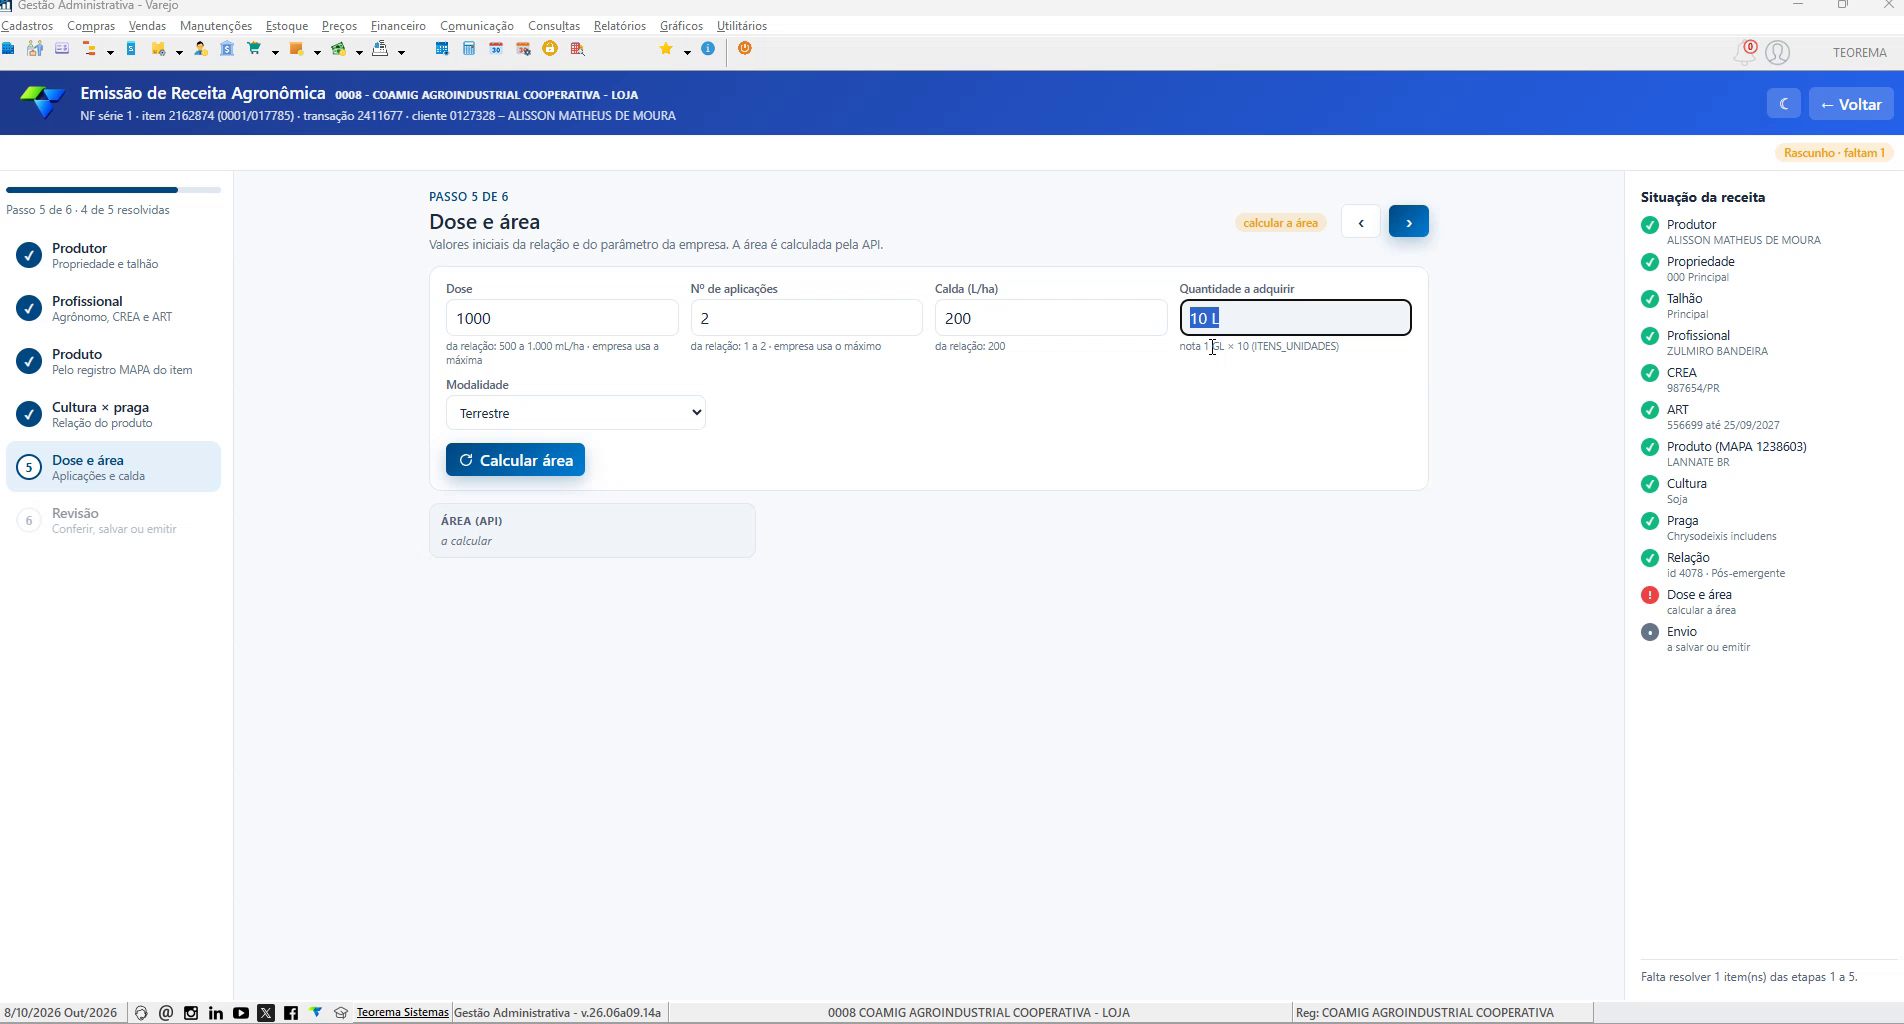Click the Dose input field with 1000
1904x1024 pixels.
(562, 318)
